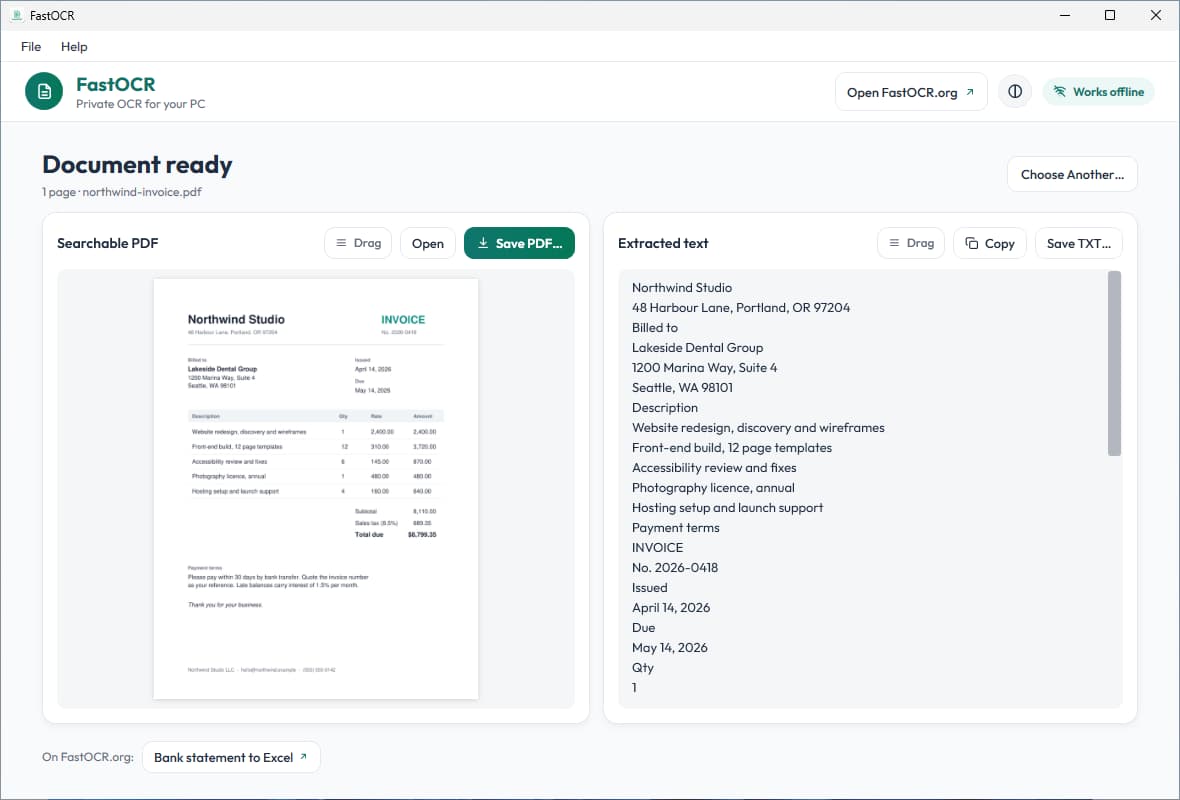This screenshot has width=1180, height=800.
Task: Click the 'Extracted text' panel title
Action: (x=663, y=243)
